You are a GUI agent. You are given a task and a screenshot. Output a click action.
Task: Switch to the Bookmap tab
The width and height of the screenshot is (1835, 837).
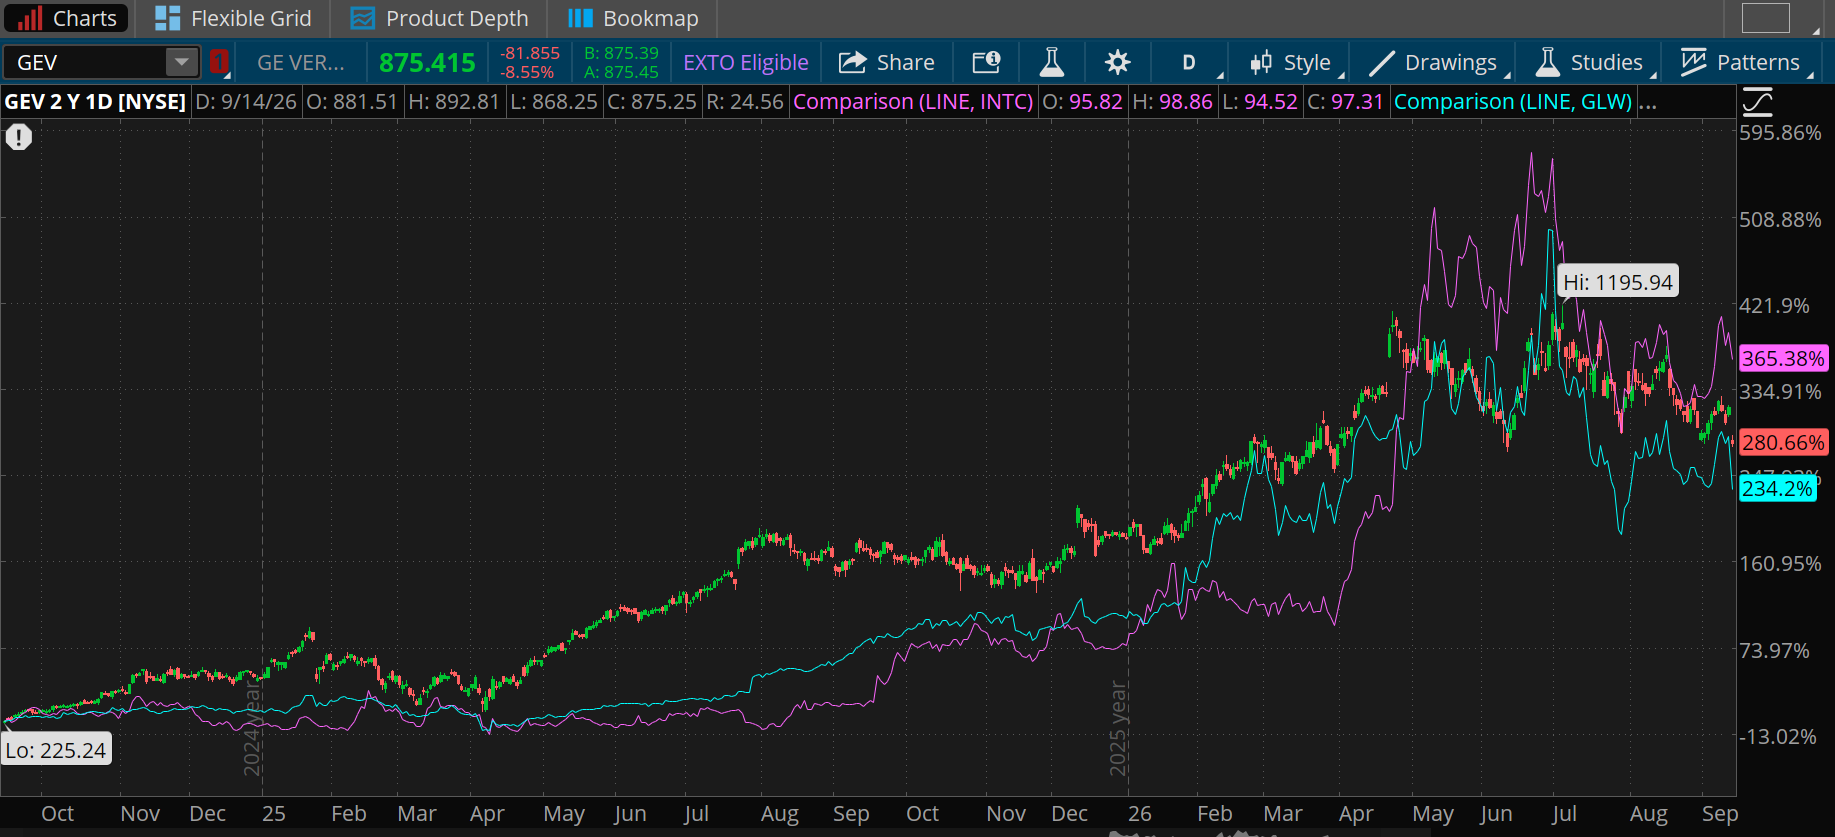[x=633, y=18]
